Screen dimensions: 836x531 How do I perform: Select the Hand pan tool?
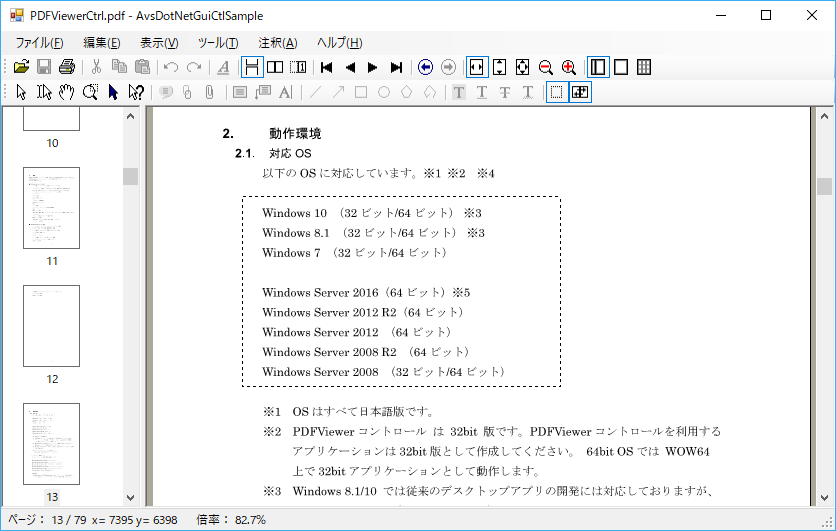coord(67,92)
